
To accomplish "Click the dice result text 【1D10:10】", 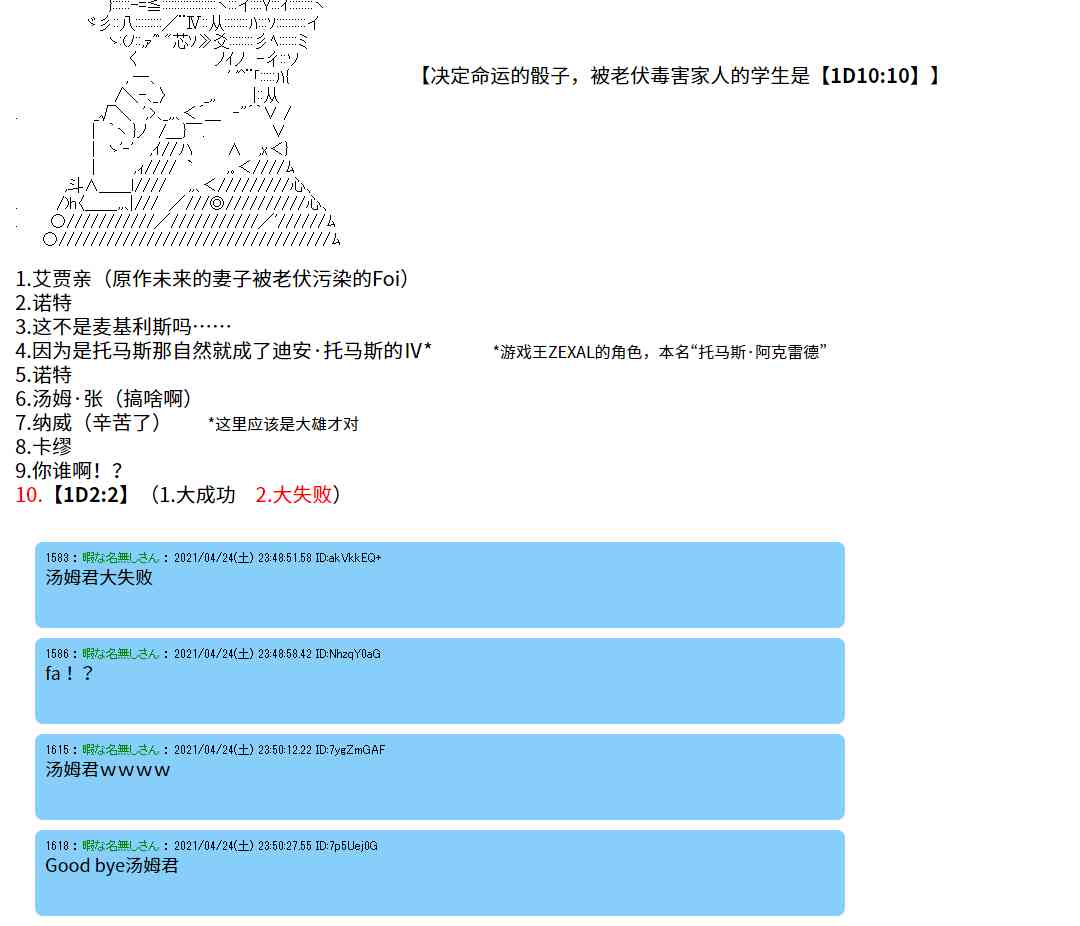I will (x=876, y=75).
